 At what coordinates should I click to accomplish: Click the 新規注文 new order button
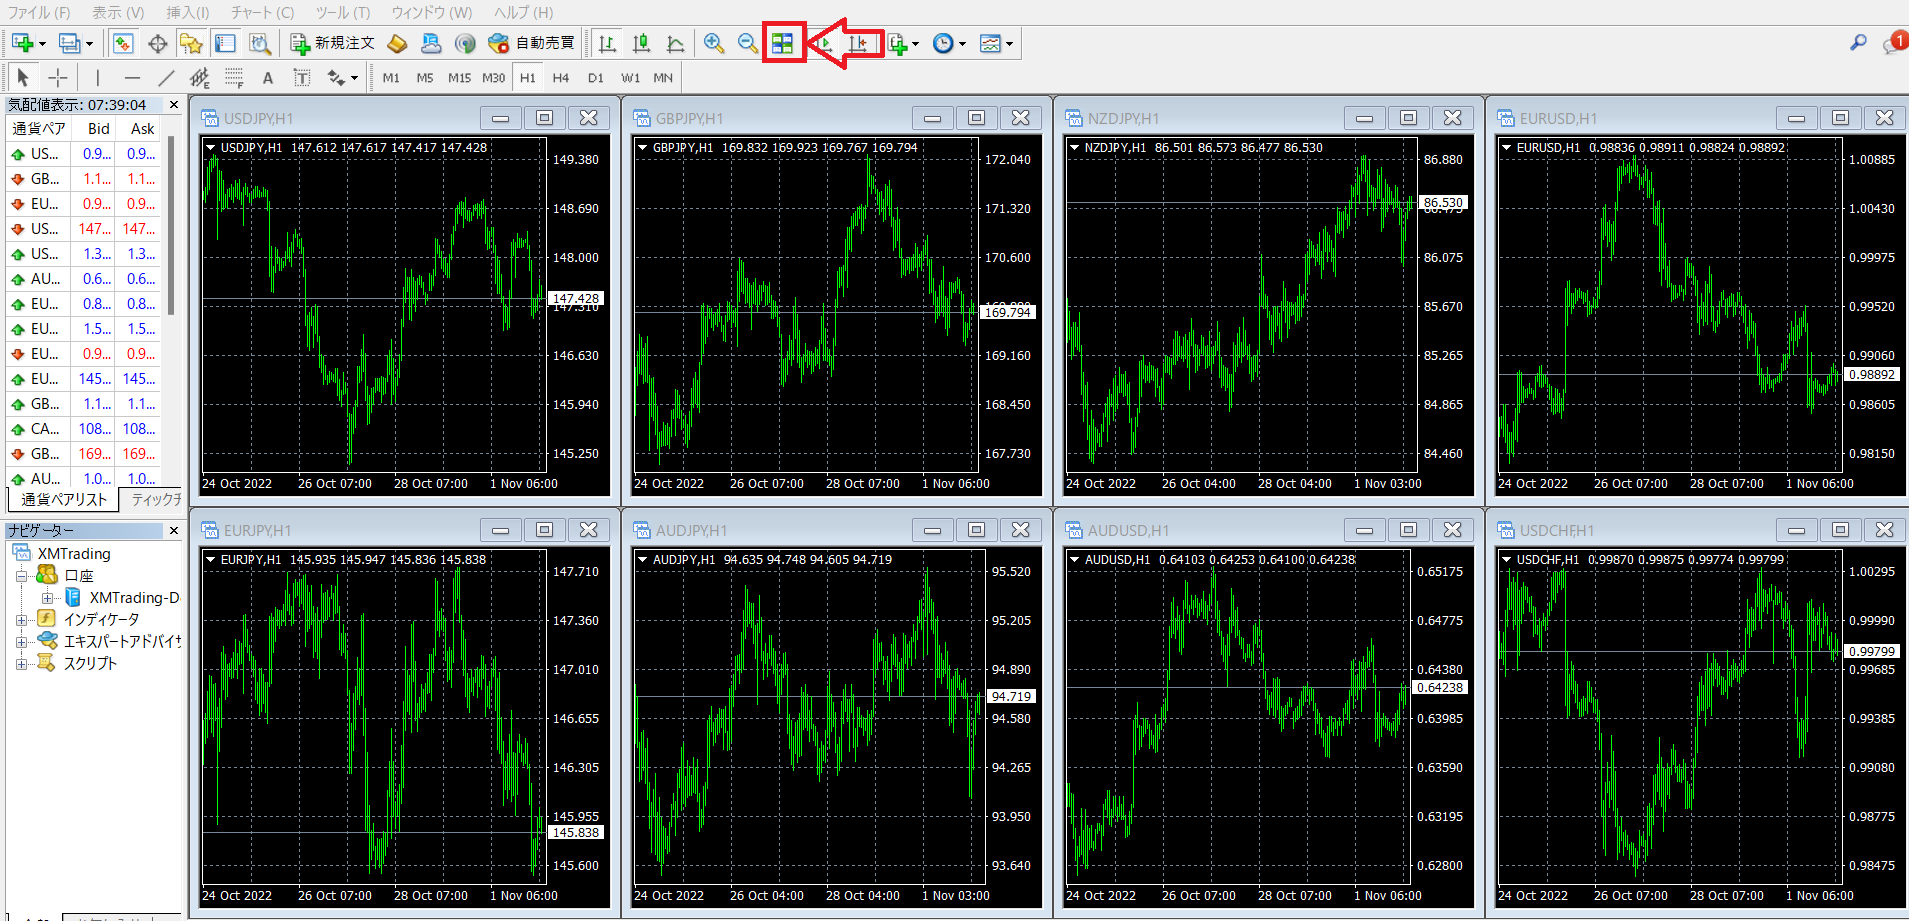[x=333, y=44]
